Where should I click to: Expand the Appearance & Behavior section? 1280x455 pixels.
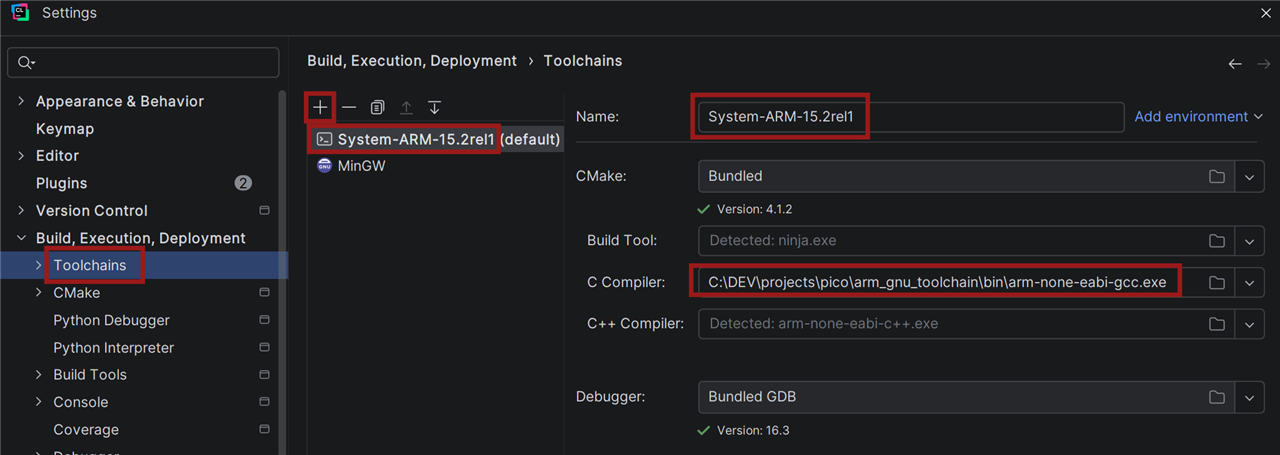click(21, 101)
